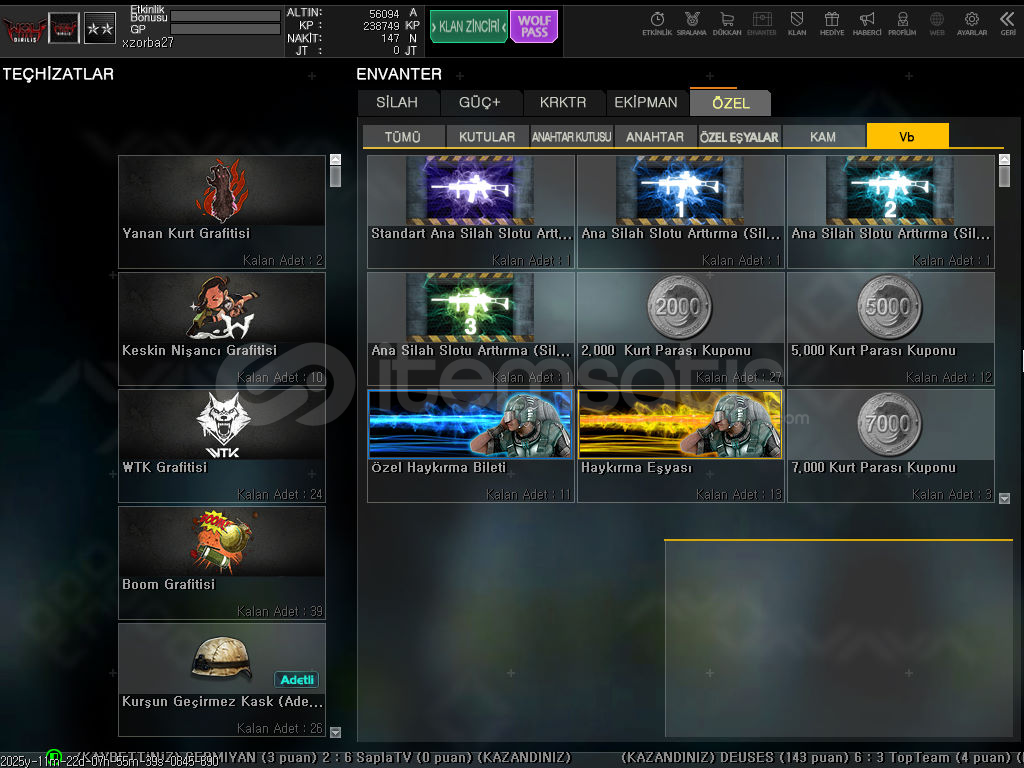
Task: Click the Adetli badge on helmet
Action: tap(296, 680)
